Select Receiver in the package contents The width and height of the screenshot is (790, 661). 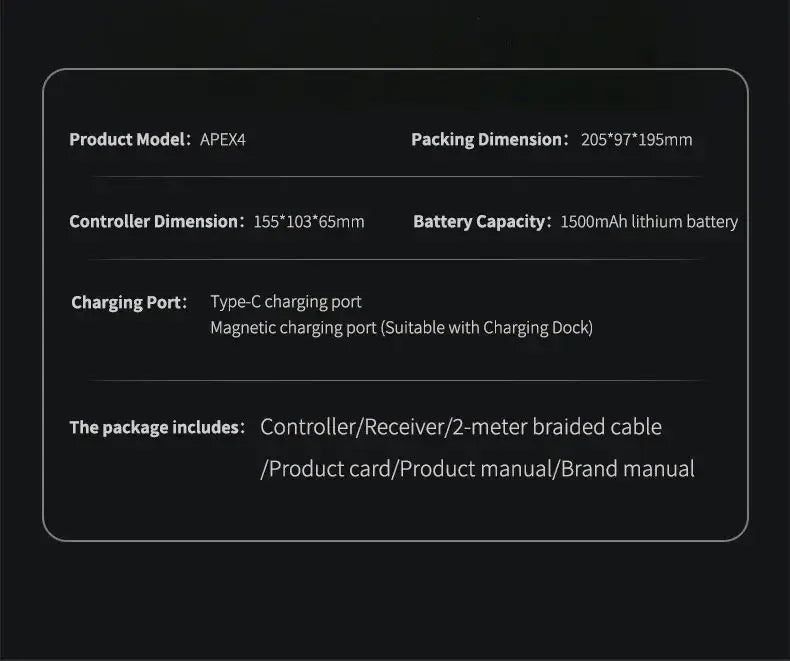click(x=404, y=427)
